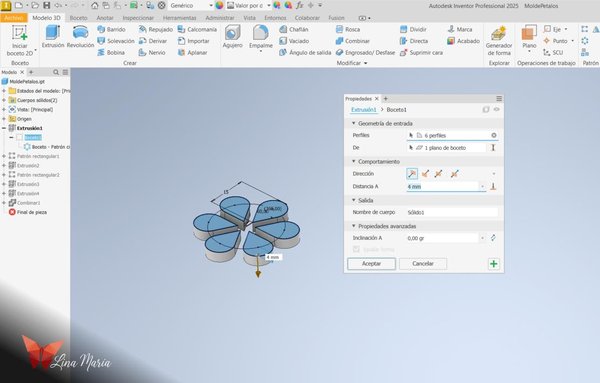600x383 pixels.
Task: Open the Genérico material dropdown
Action: click(211, 5)
